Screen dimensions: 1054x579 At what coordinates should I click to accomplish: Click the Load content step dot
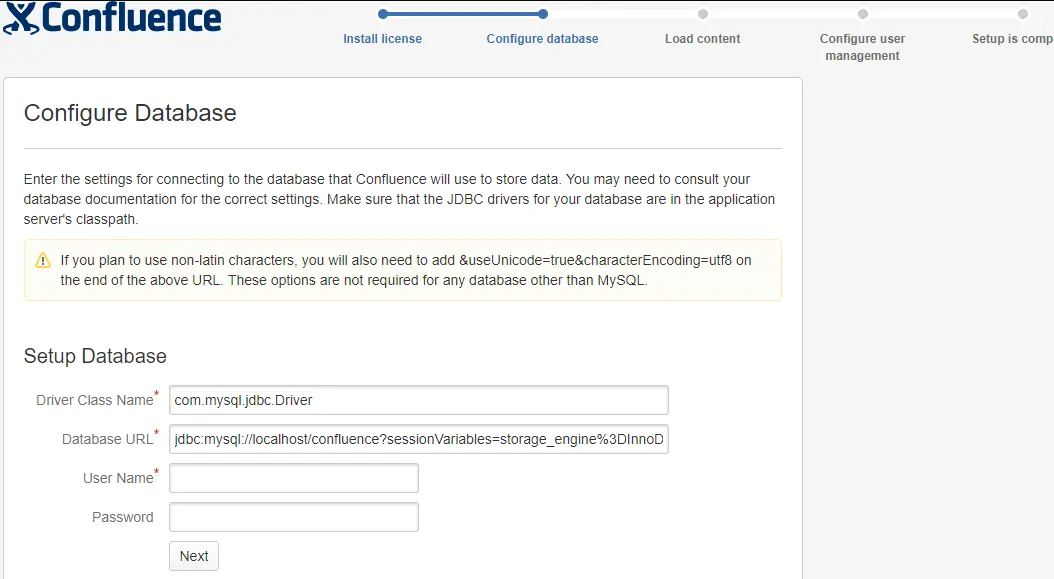pyautogui.click(x=703, y=14)
